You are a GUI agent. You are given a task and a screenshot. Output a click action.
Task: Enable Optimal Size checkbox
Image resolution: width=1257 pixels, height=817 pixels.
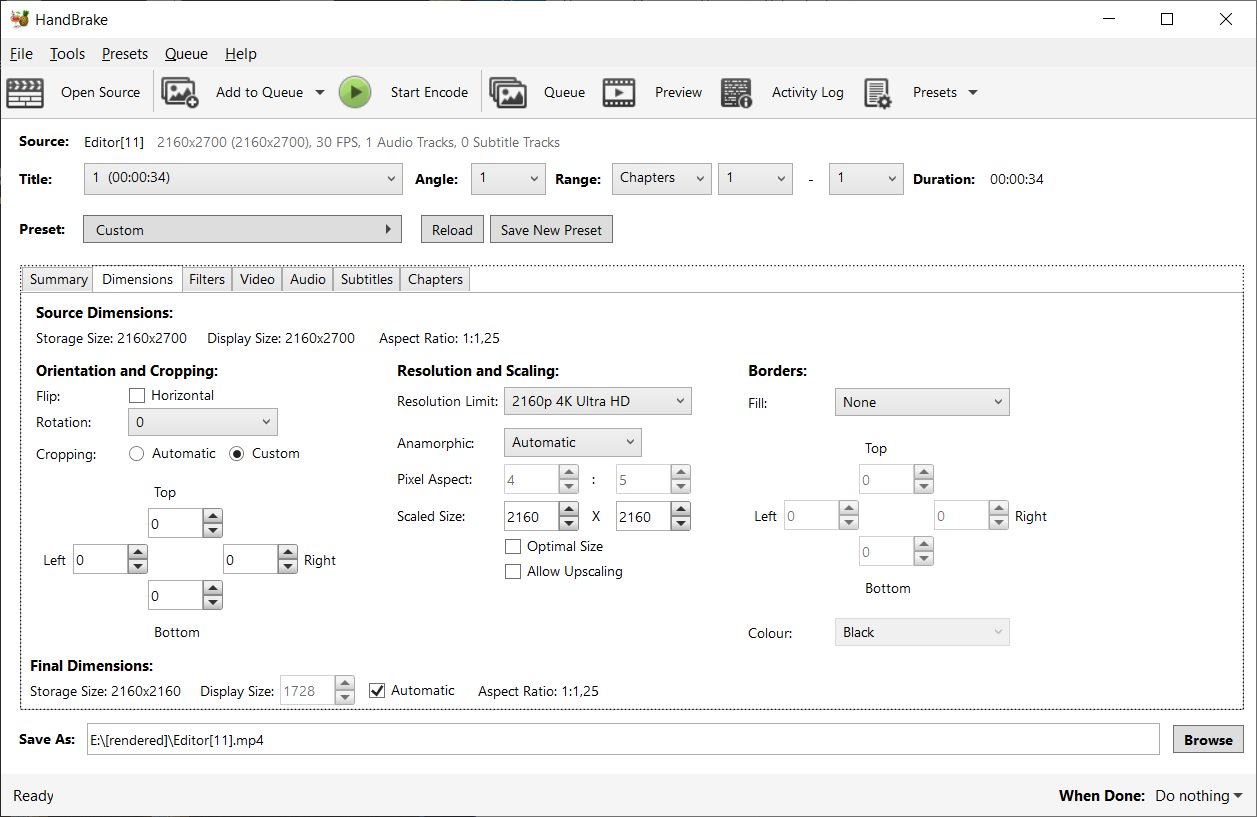[513, 546]
